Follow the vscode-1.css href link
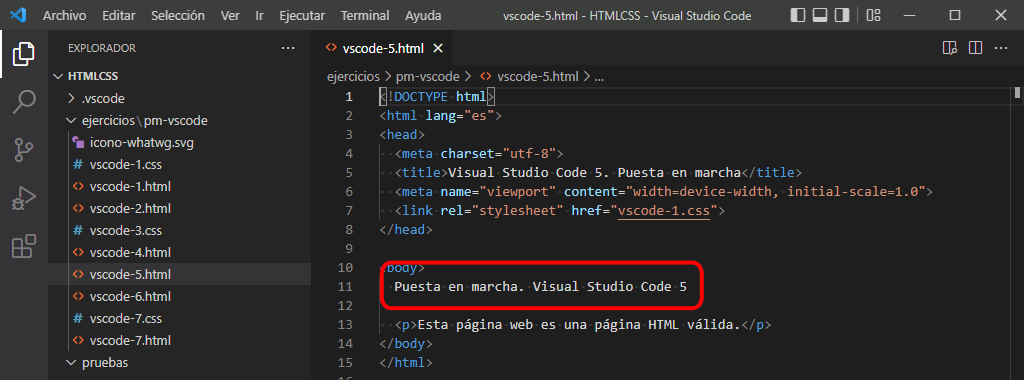Viewport: 1024px width, 380px height. (x=664, y=211)
